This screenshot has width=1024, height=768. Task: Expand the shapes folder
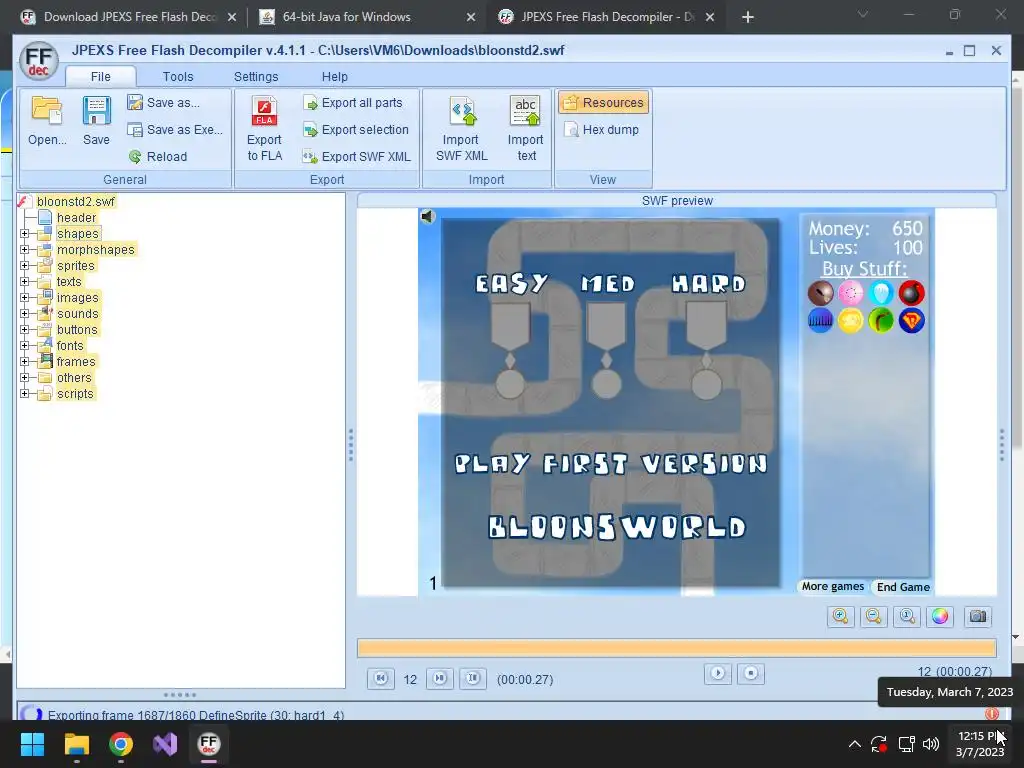pyautogui.click(x=24, y=233)
